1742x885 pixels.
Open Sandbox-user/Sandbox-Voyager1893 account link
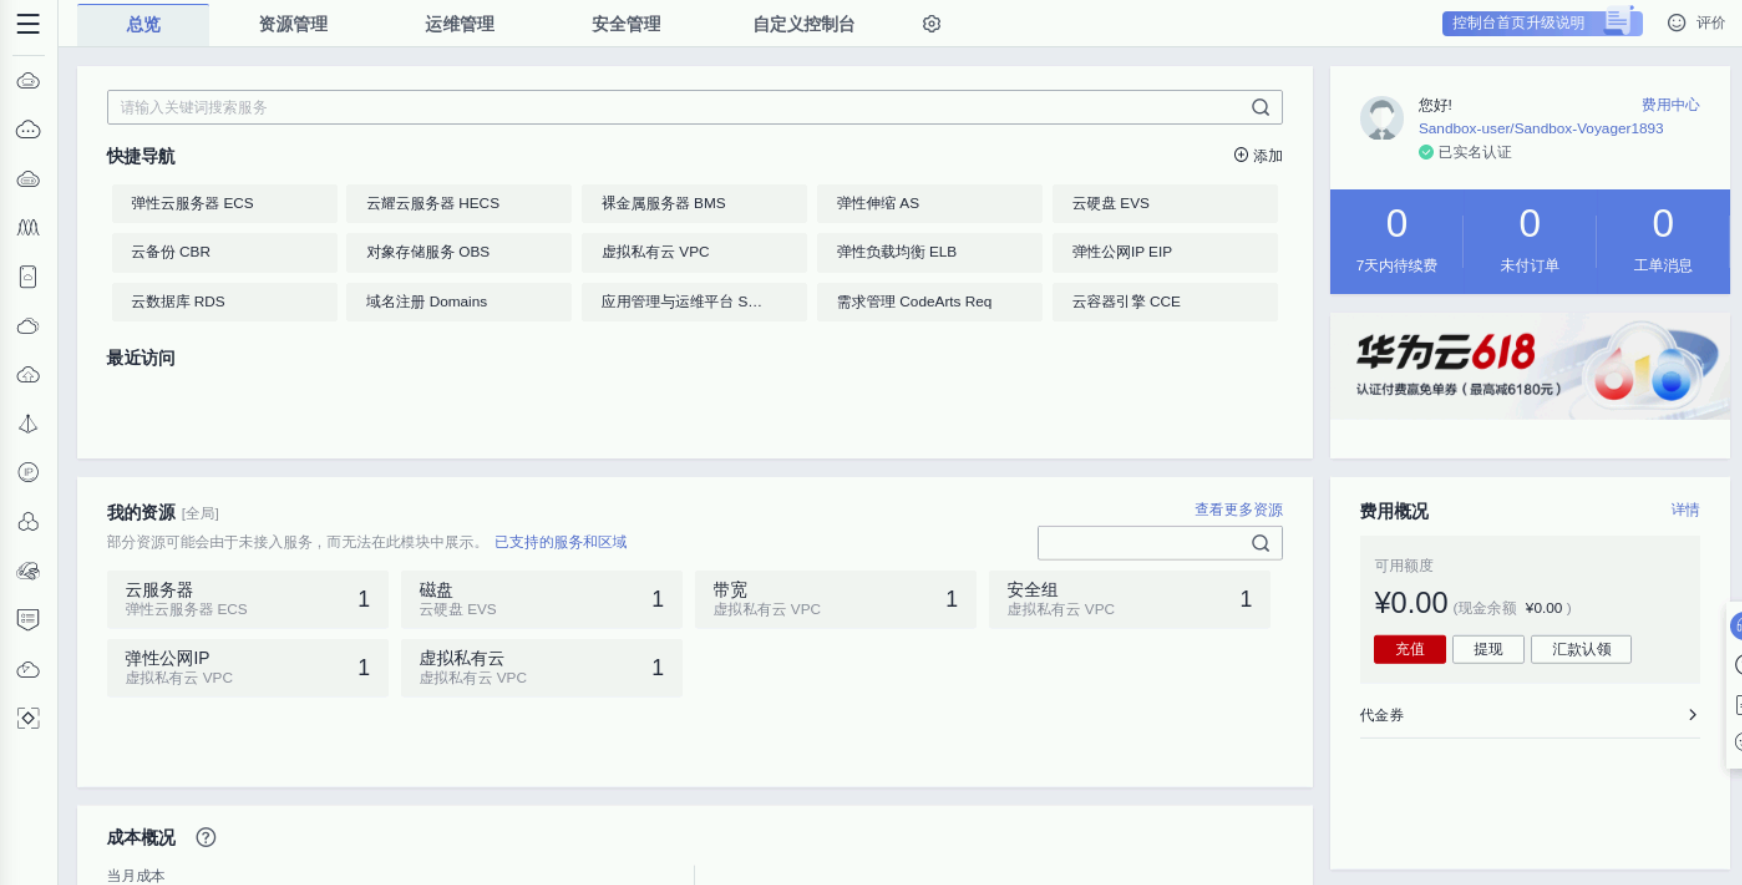pos(1540,128)
